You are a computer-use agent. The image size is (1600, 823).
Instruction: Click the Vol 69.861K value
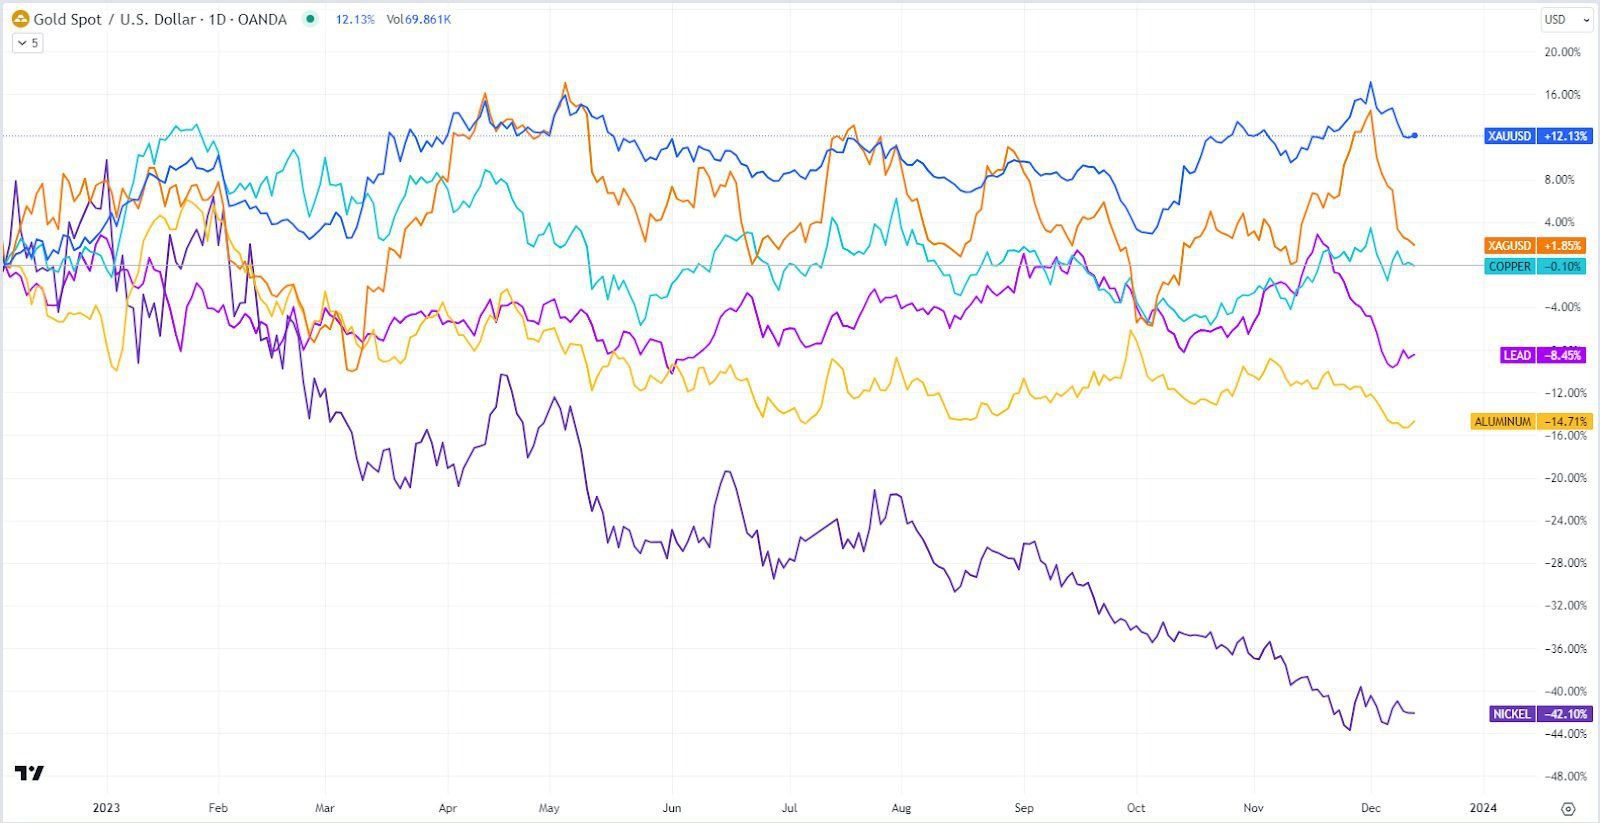[419, 19]
